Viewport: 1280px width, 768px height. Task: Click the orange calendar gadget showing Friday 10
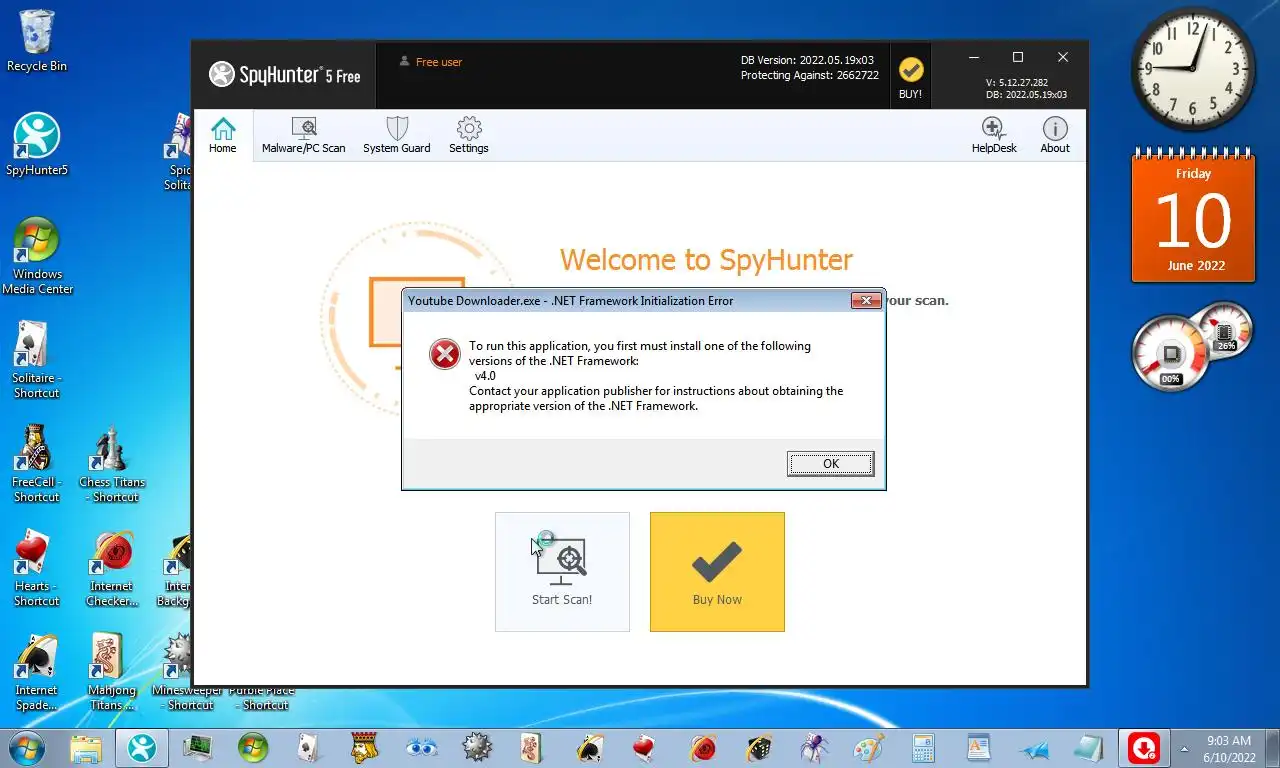point(1193,217)
